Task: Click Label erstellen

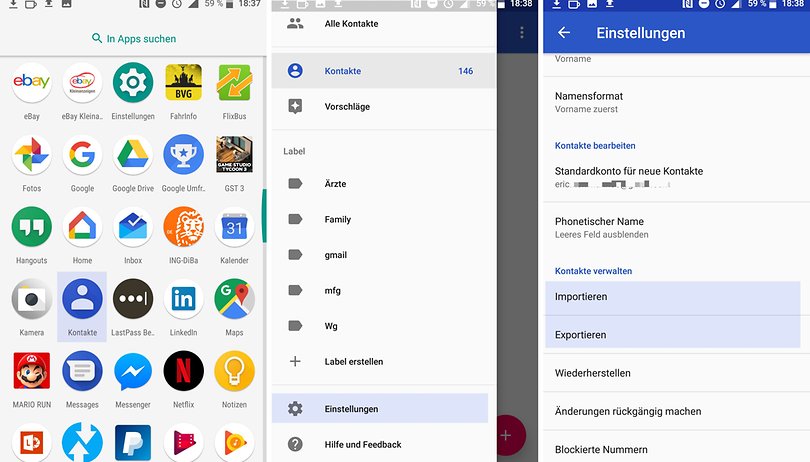Action: pos(383,362)
